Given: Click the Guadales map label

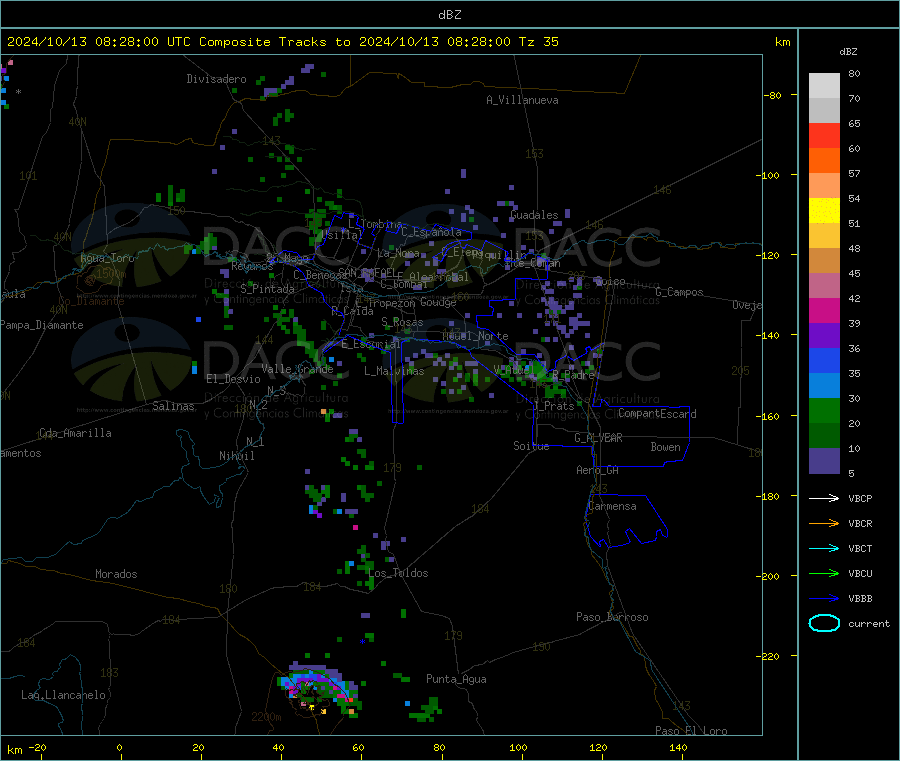Looking at the screenshot, I should 534,215.
